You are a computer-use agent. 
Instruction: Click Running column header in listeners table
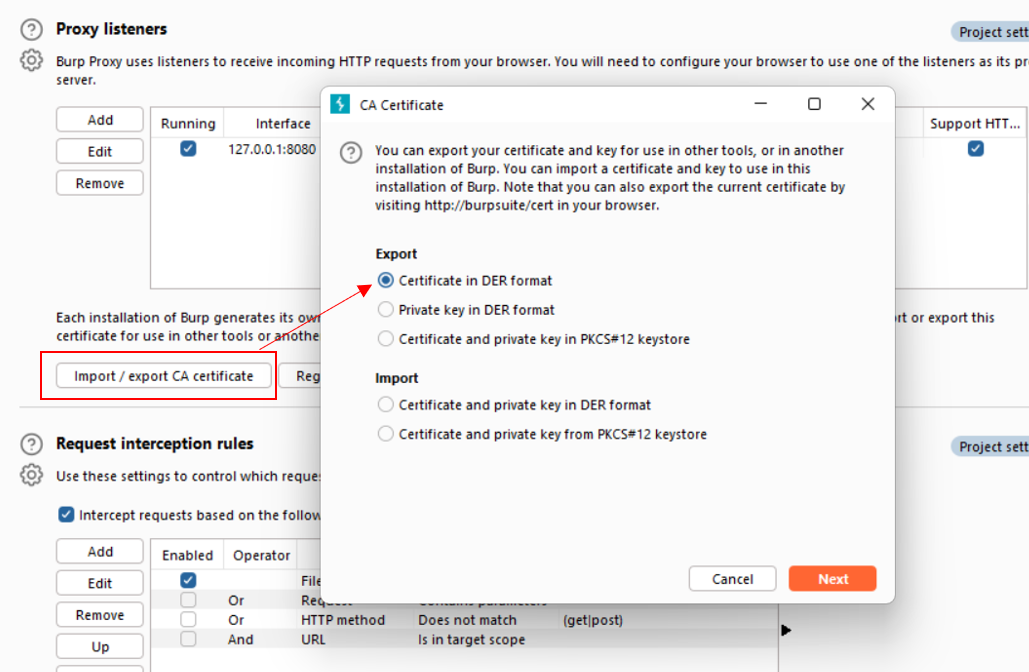[188, 123]
